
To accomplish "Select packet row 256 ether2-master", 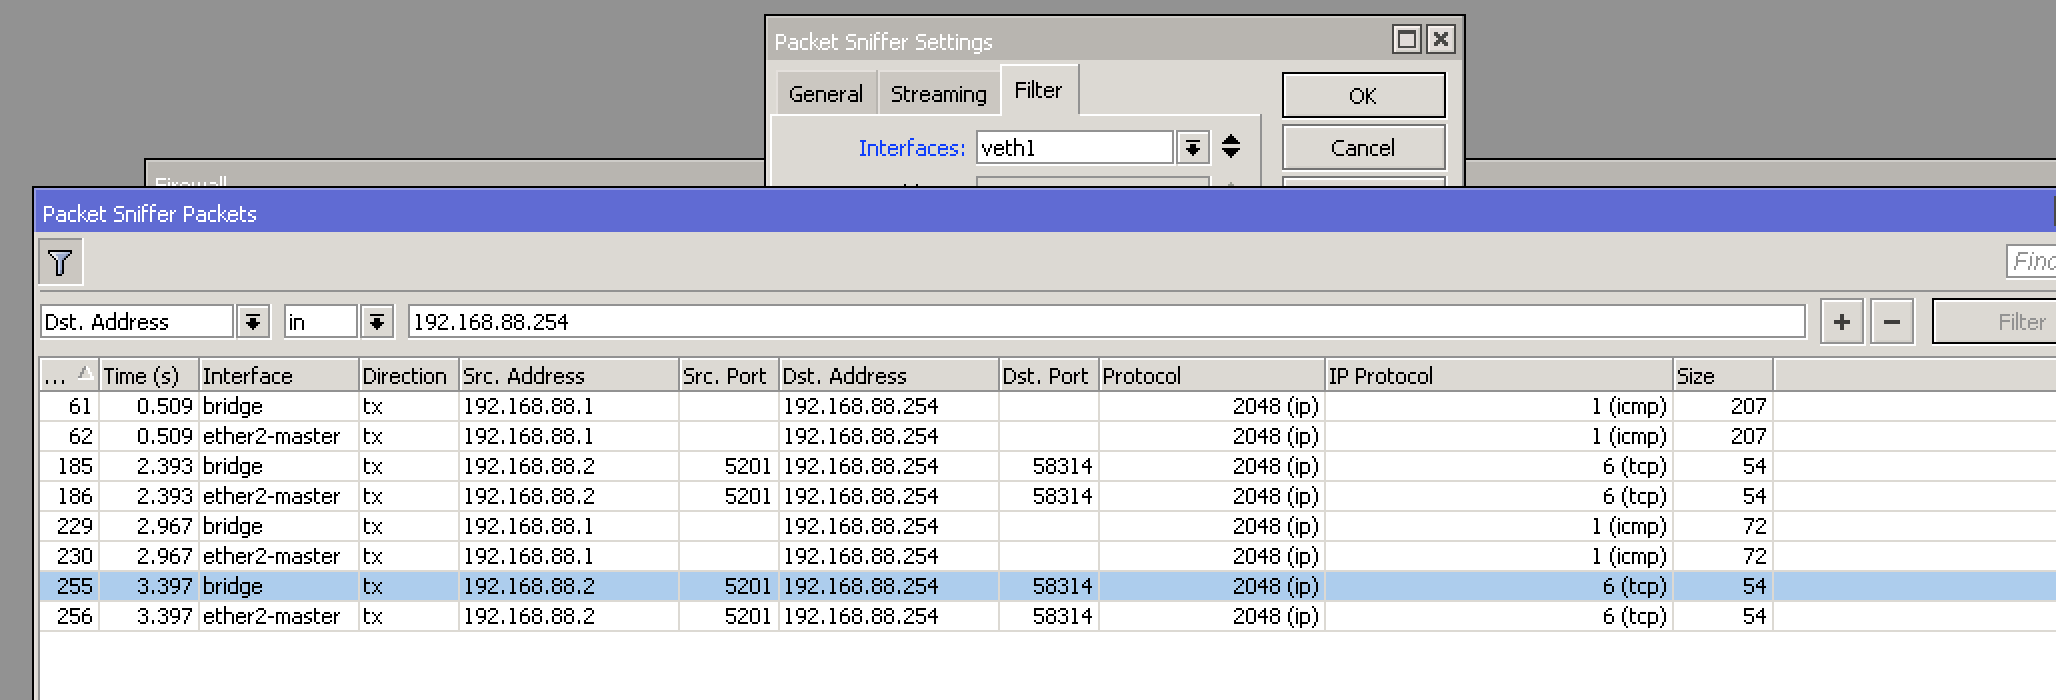I will (x=1047, y=616).
